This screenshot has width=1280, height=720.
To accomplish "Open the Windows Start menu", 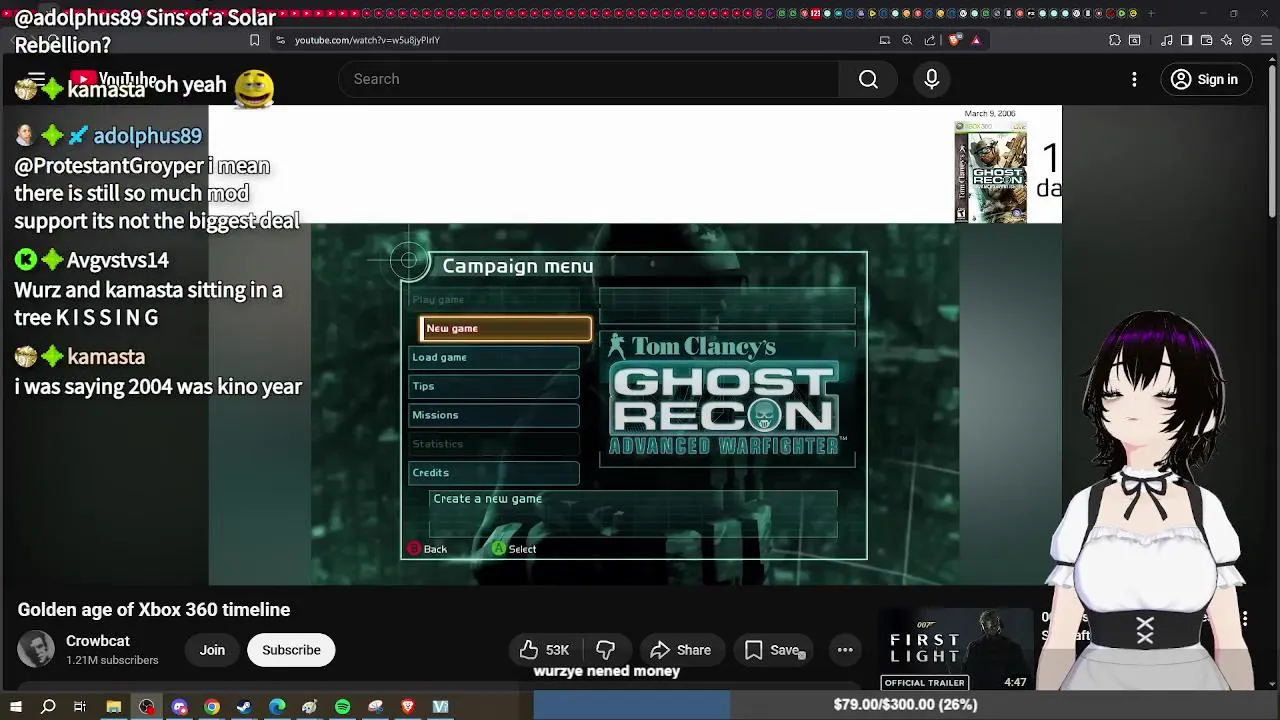I will 15,707.
